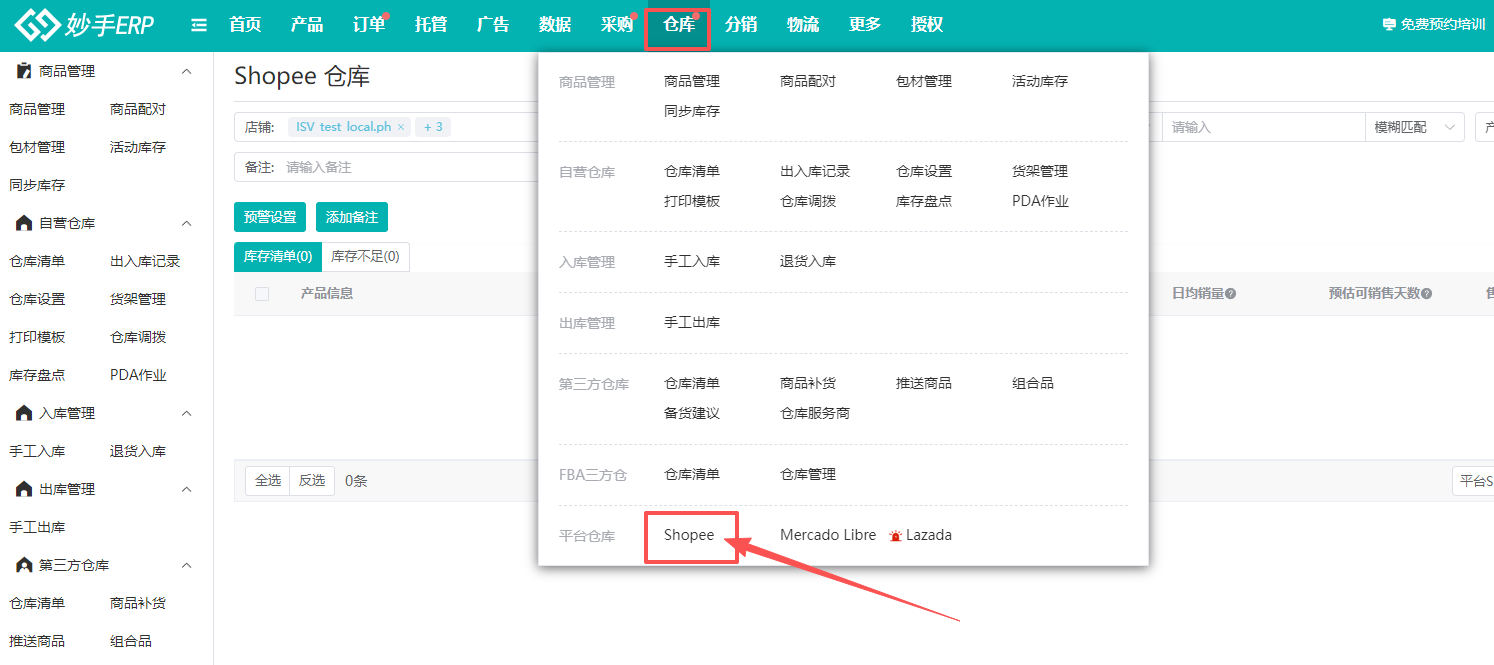Click the clipboard icon beside sidebar 商品管理 heading

click(24, 71)
